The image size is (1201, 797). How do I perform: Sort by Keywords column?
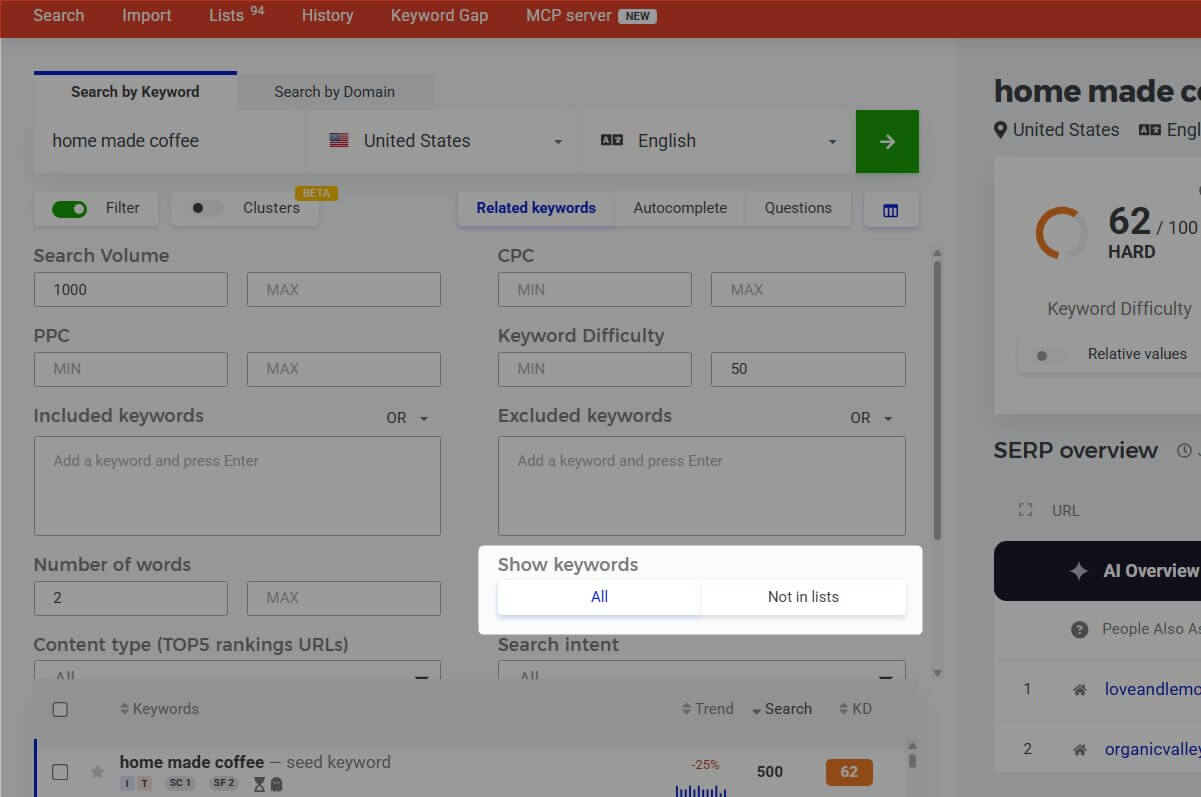tap(159, 709)
